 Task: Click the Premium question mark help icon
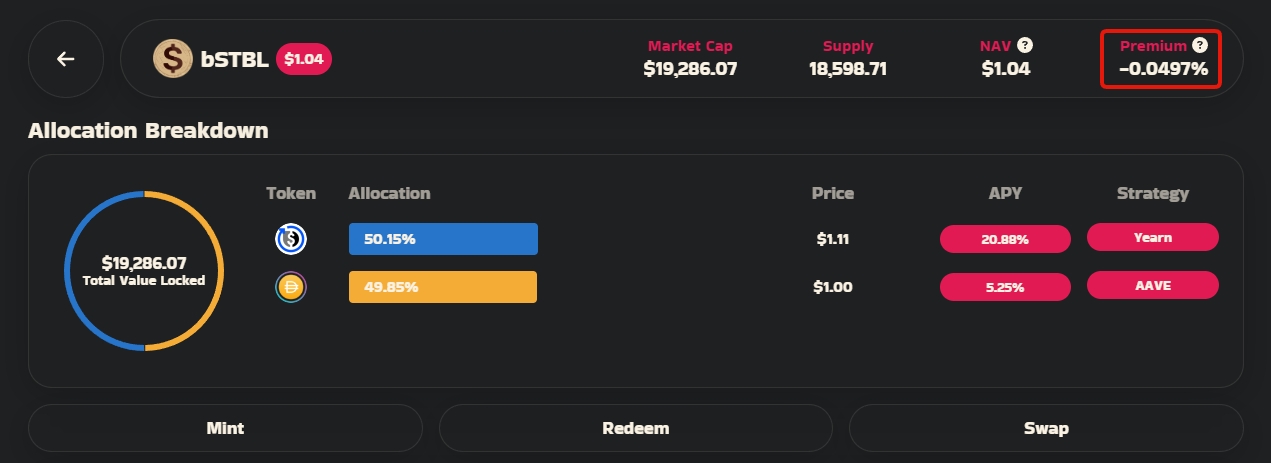pos(1200,45)
